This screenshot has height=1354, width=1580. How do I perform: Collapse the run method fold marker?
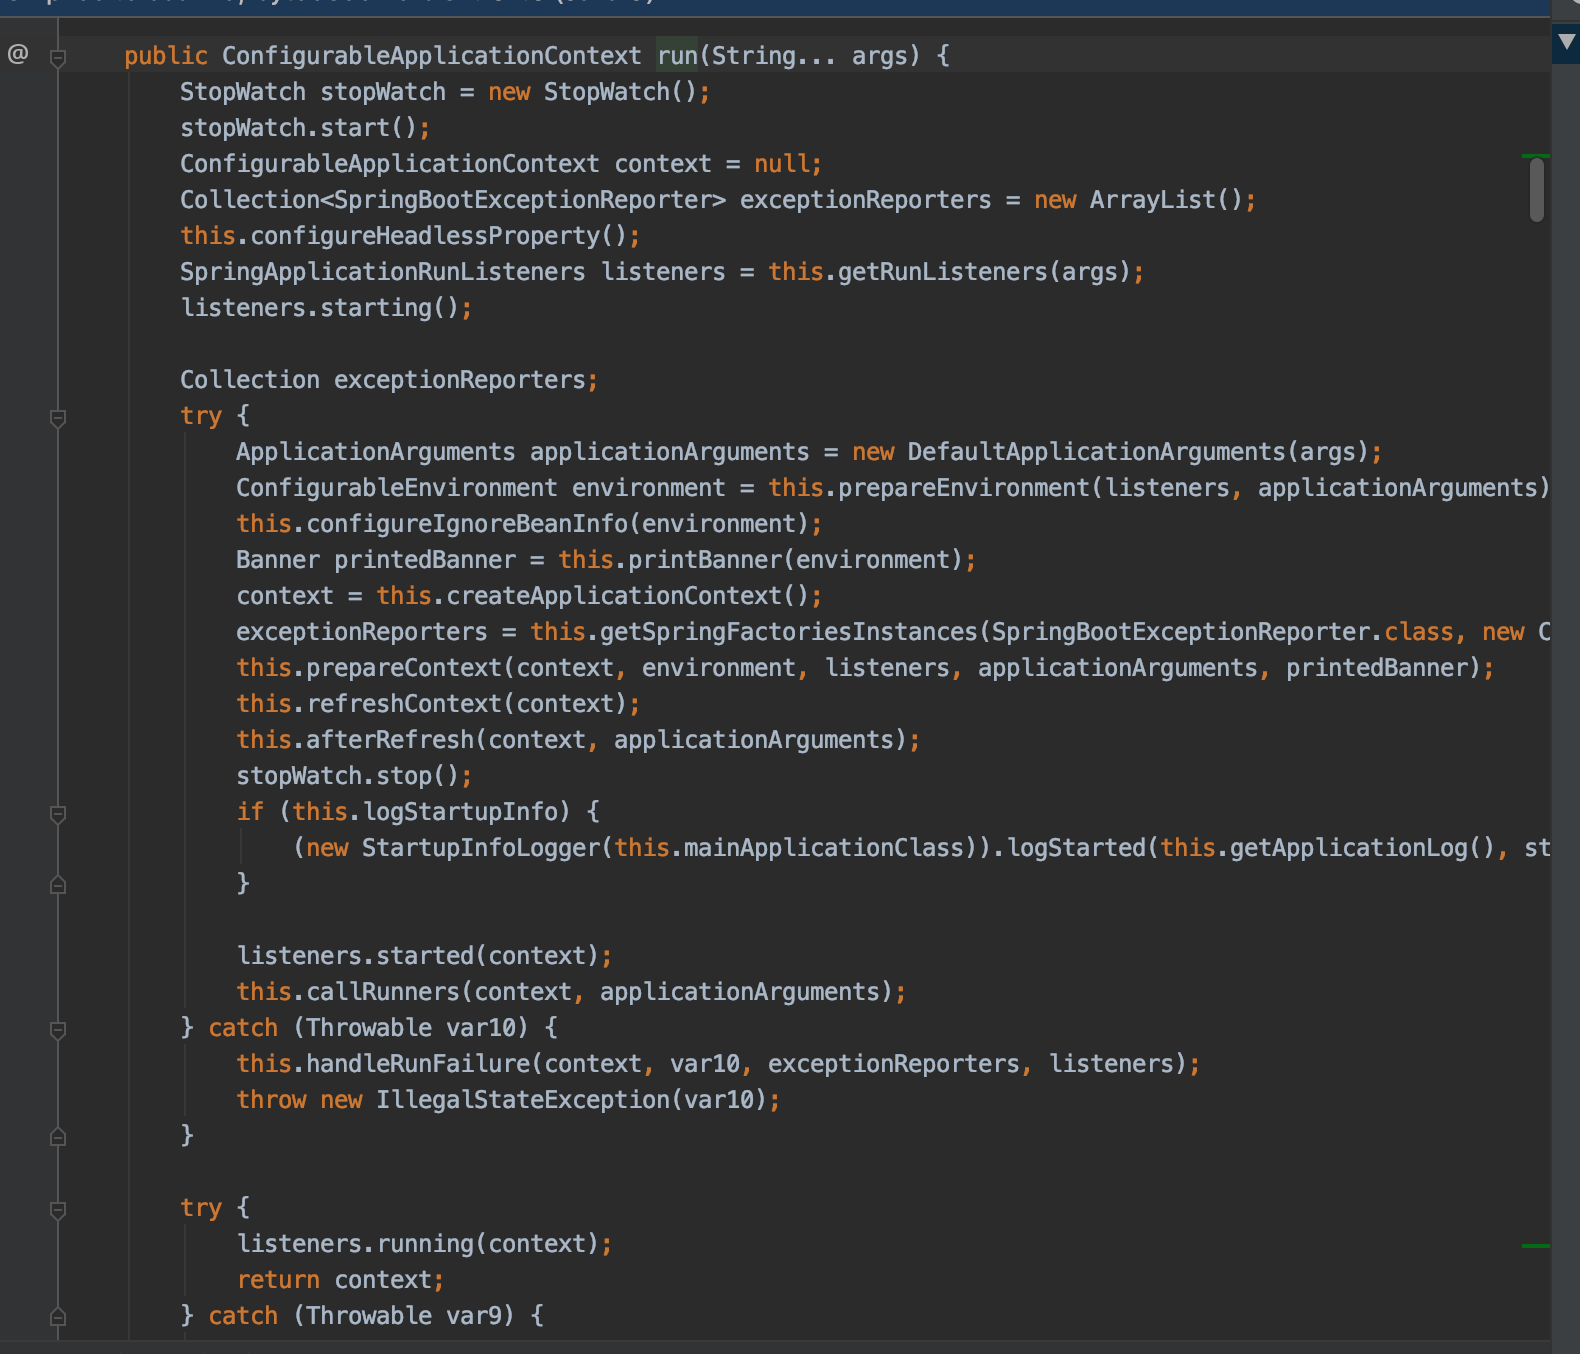(x=58, y=58)
